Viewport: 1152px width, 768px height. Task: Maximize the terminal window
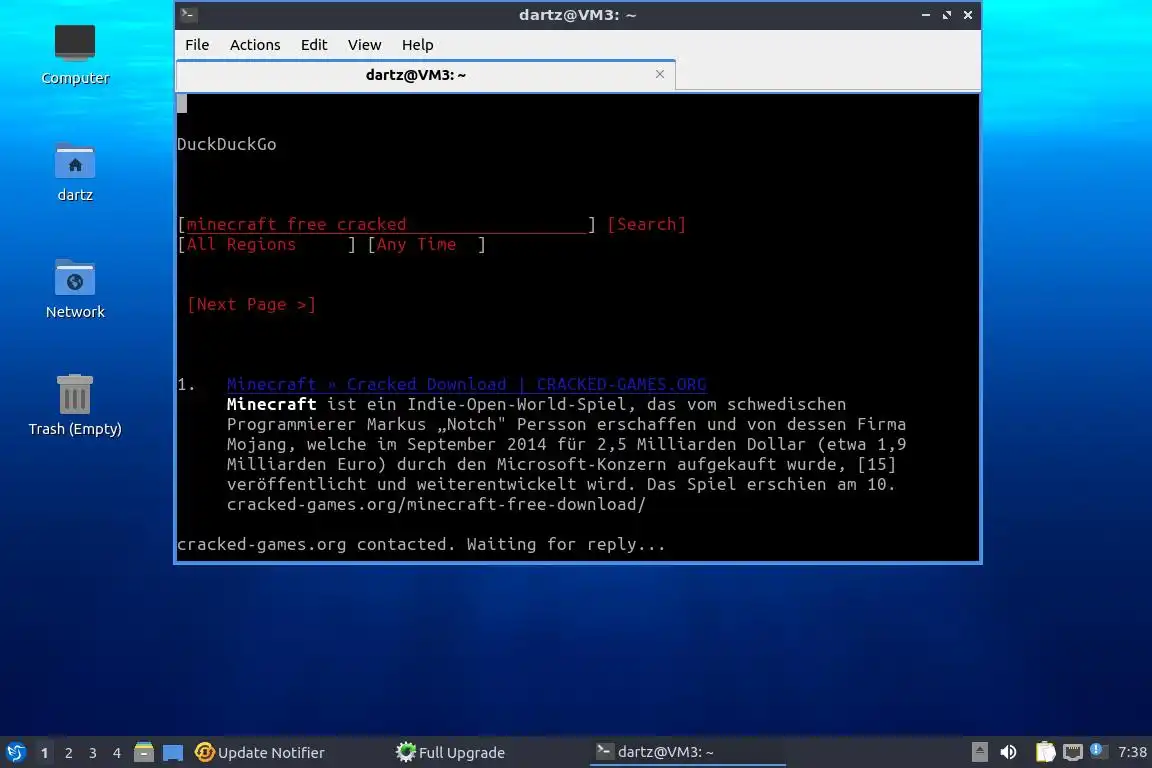tap(946, 15)
